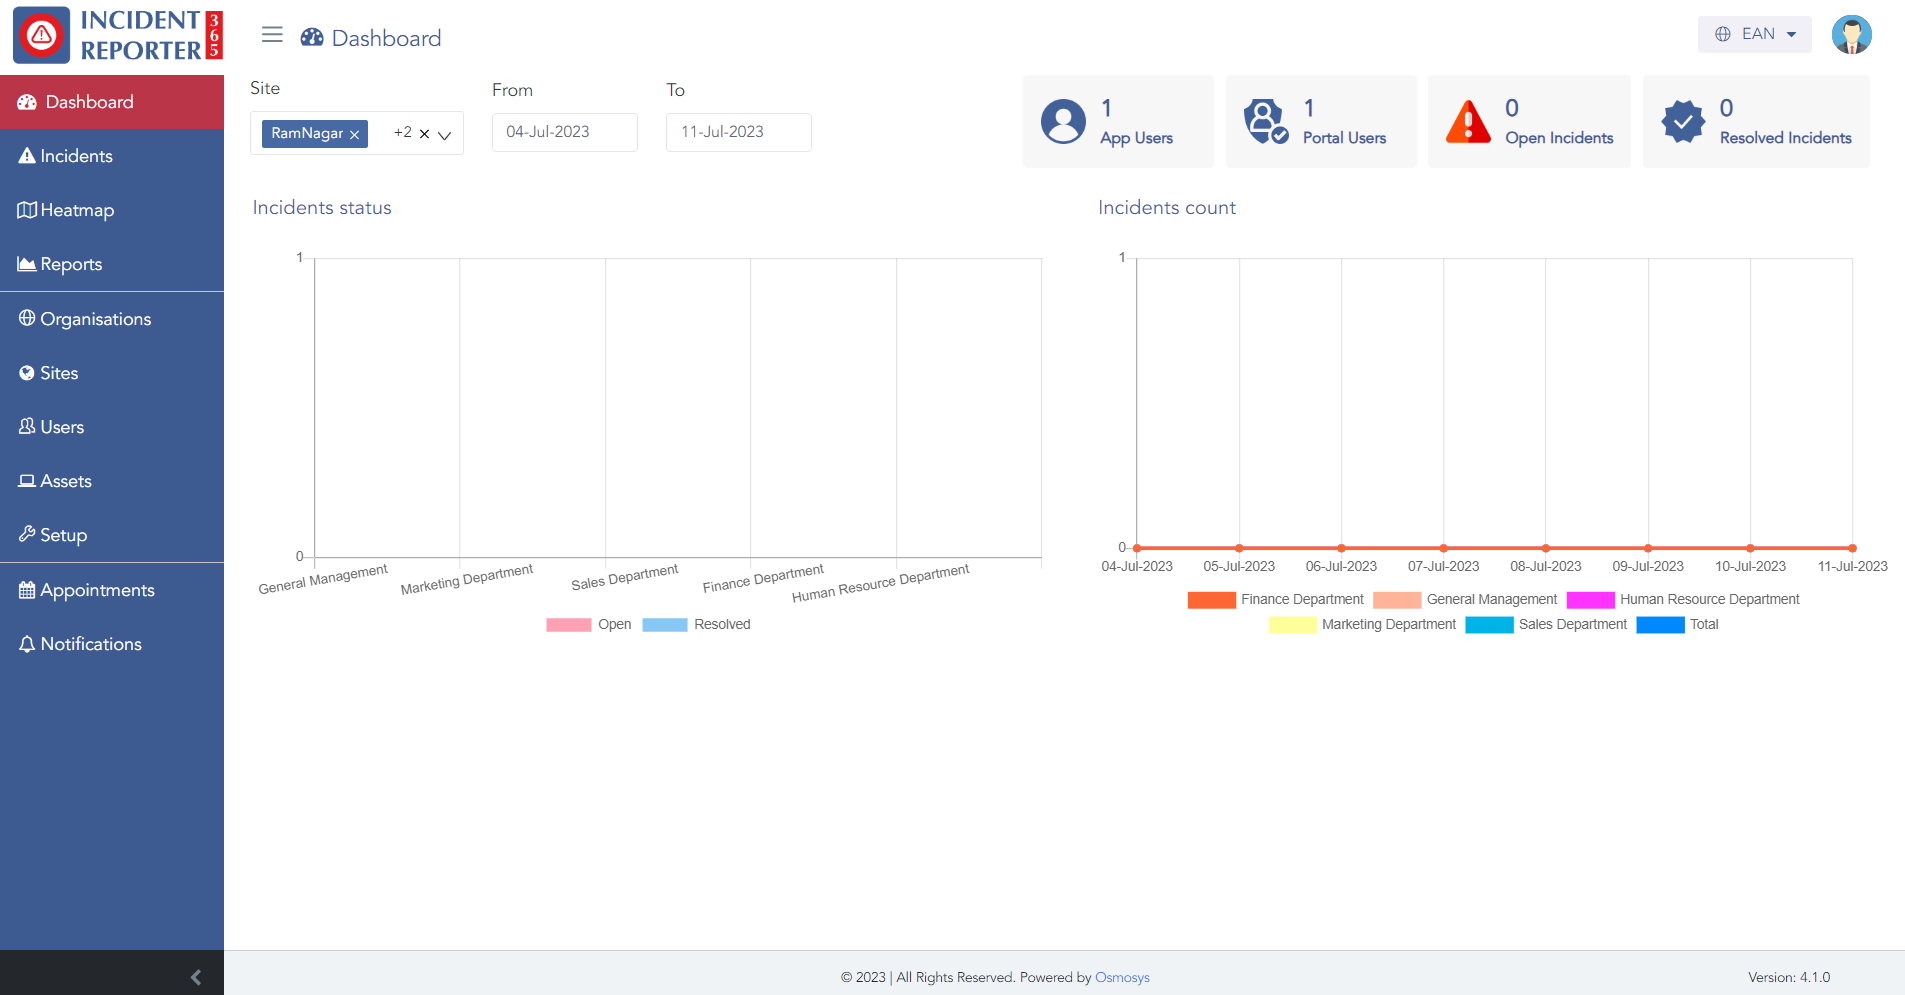Click the Portal Users verified icon

[1265, 122]
